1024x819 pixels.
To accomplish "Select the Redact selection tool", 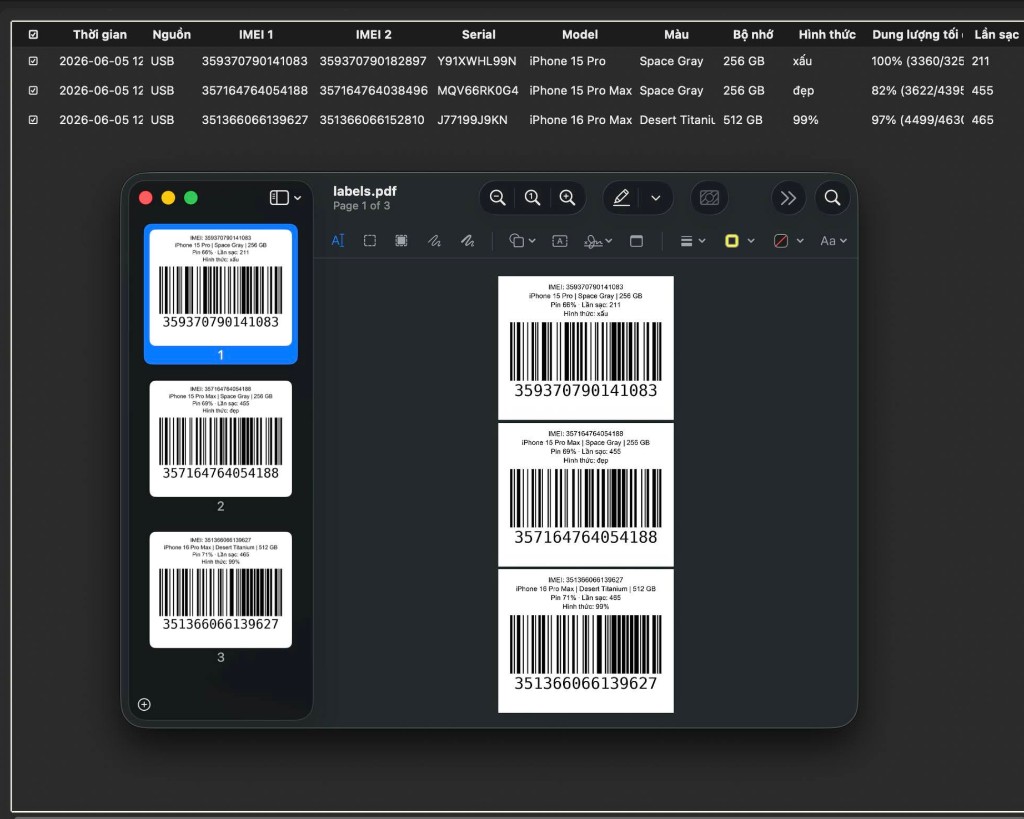I will (x=402, y=241).
